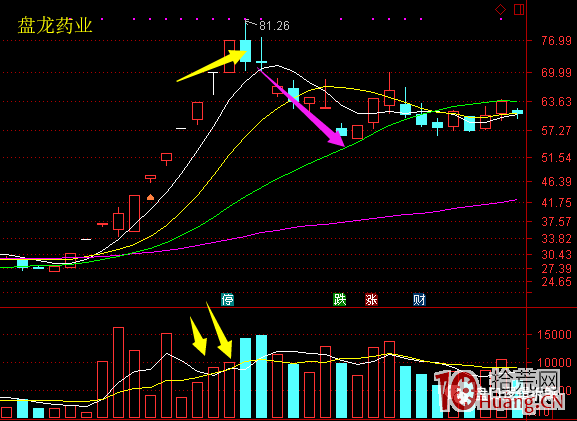Select the 30.43 price axis value
The height and width of the screenshot is (421, 577).
click(x=556, y=254)
